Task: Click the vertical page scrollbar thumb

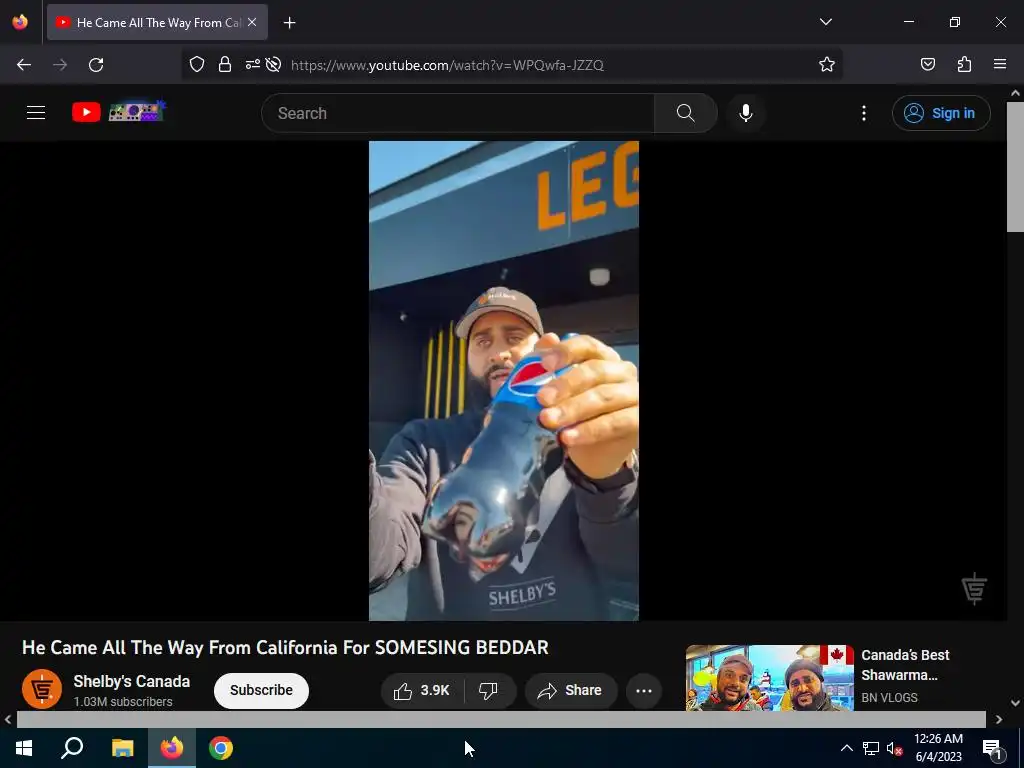Action: point(1015,167)
